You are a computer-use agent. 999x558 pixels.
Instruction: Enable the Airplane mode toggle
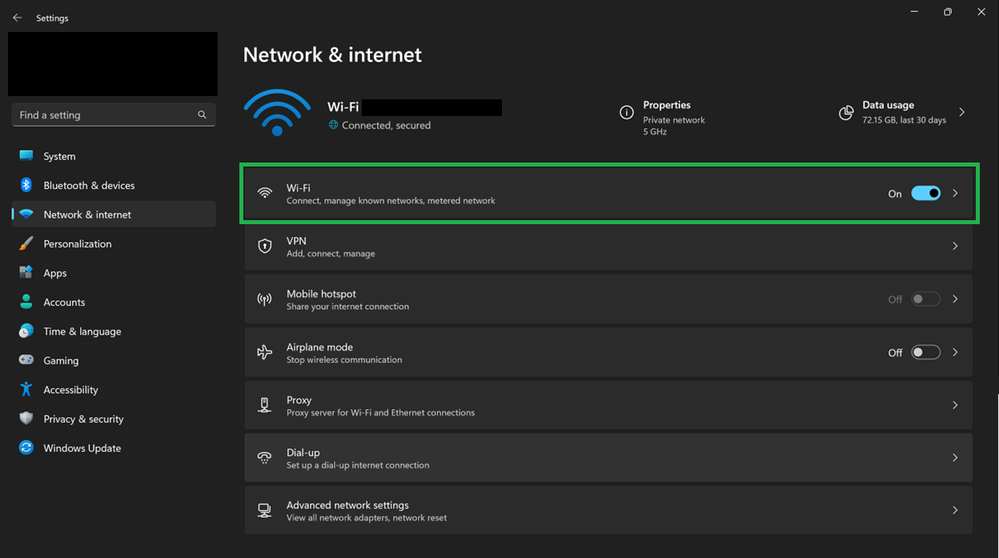pos(925,352)
